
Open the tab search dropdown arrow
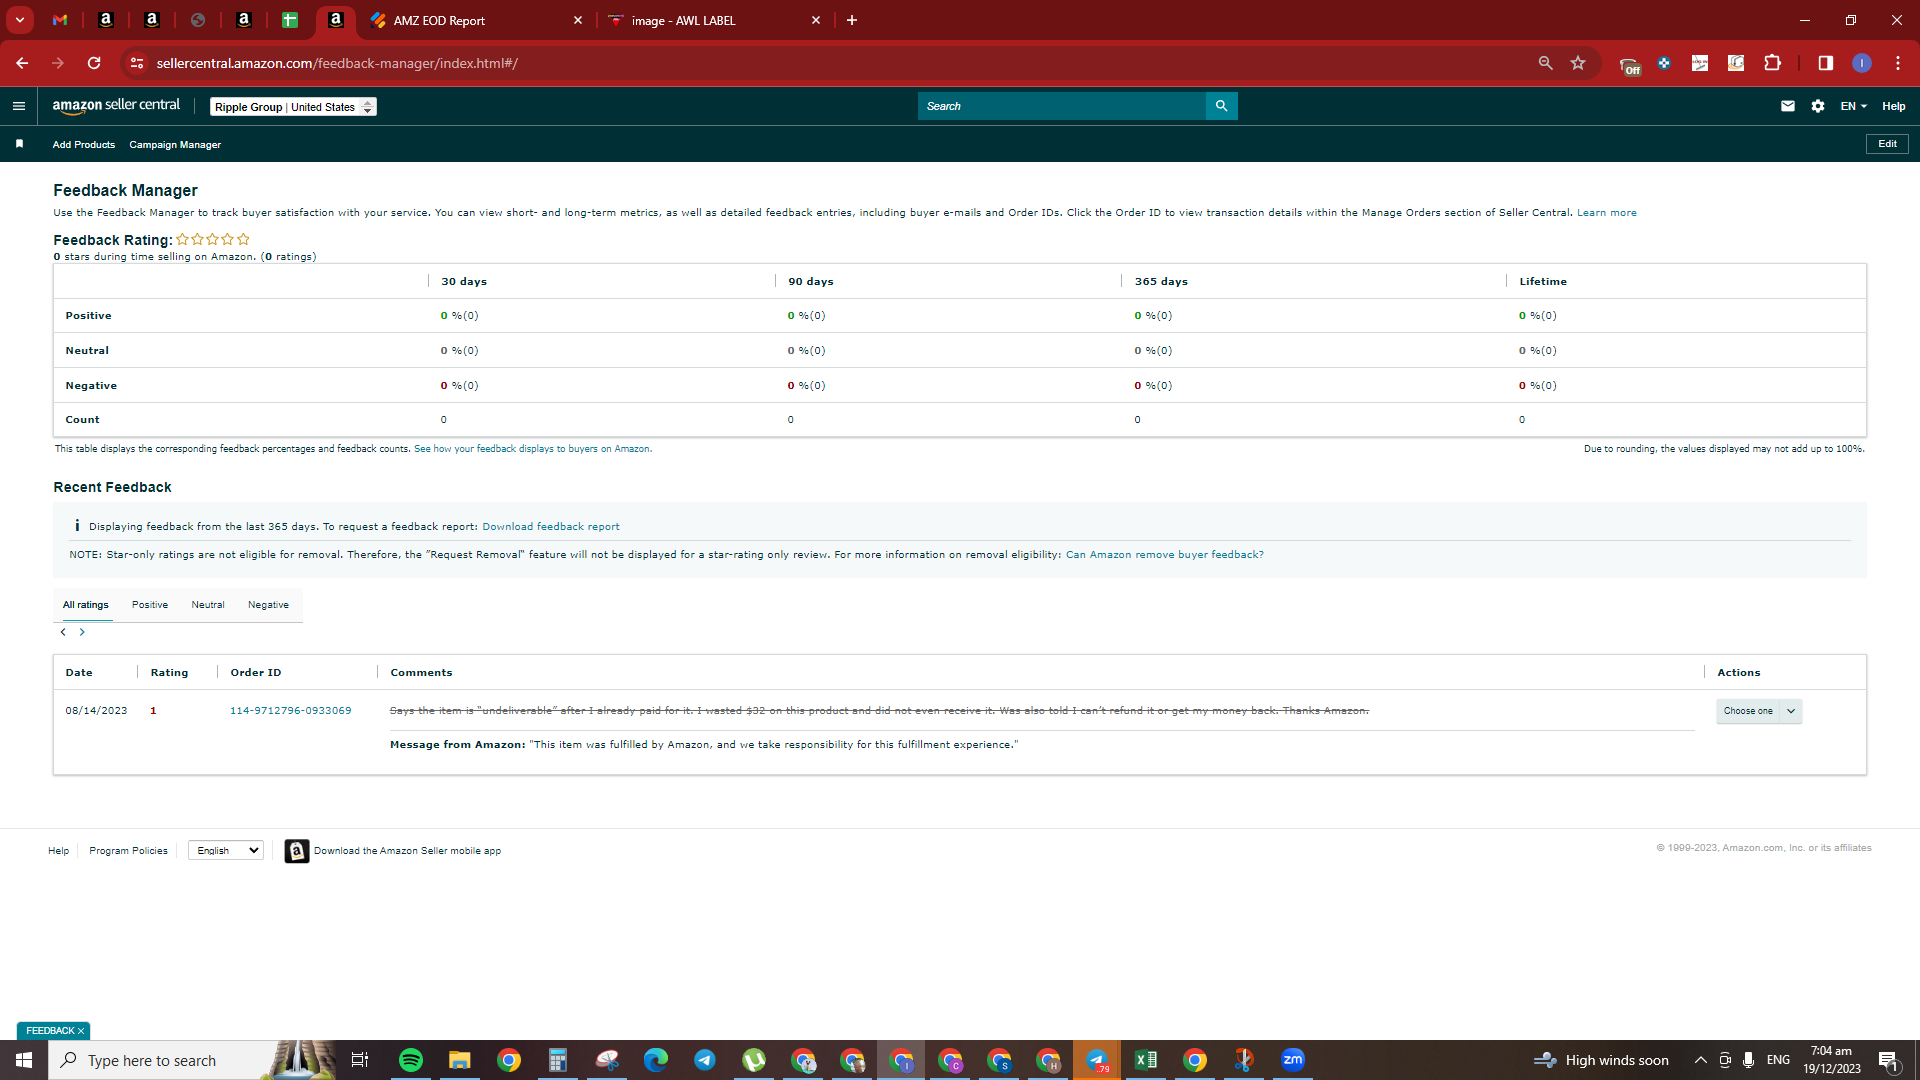tap(20, 20)
